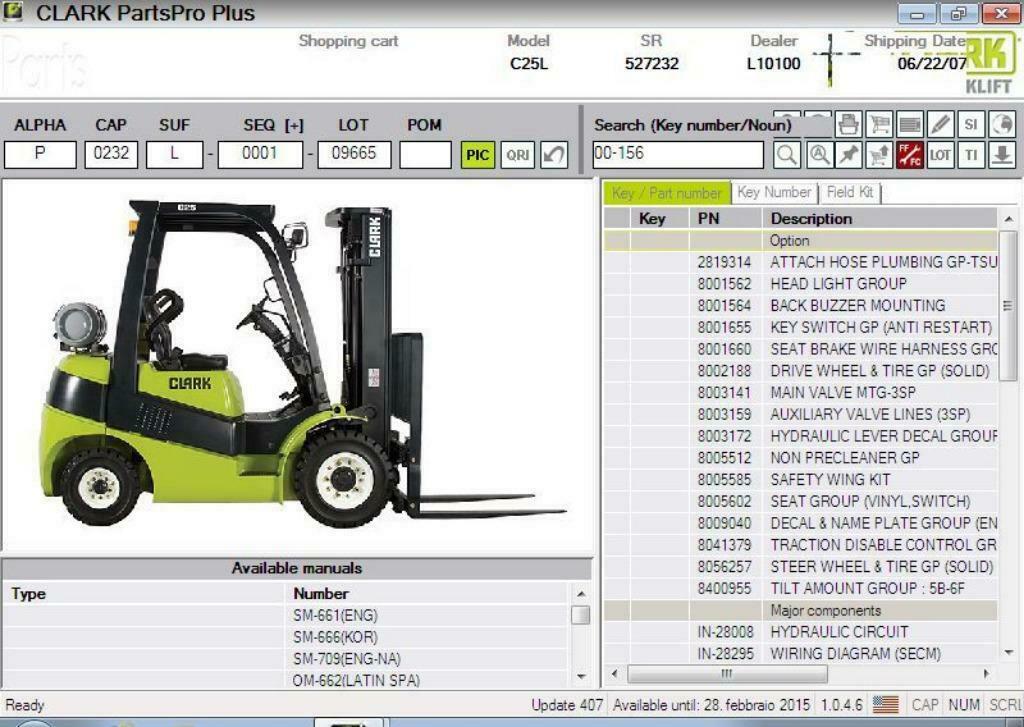1024x727 pixels.
Task: Click the Description column header
Action: tap(880, 219)
